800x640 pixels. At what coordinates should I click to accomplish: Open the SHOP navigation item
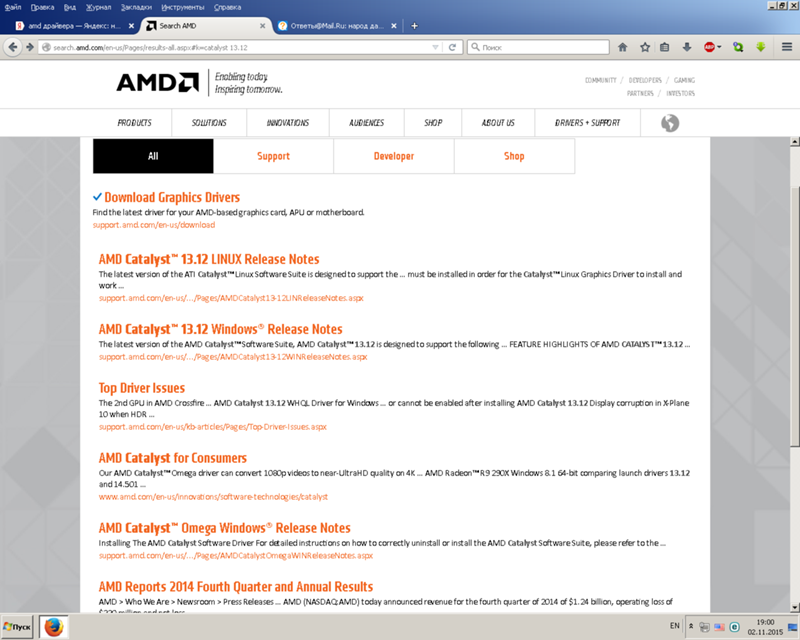click(x=433, y=123)
